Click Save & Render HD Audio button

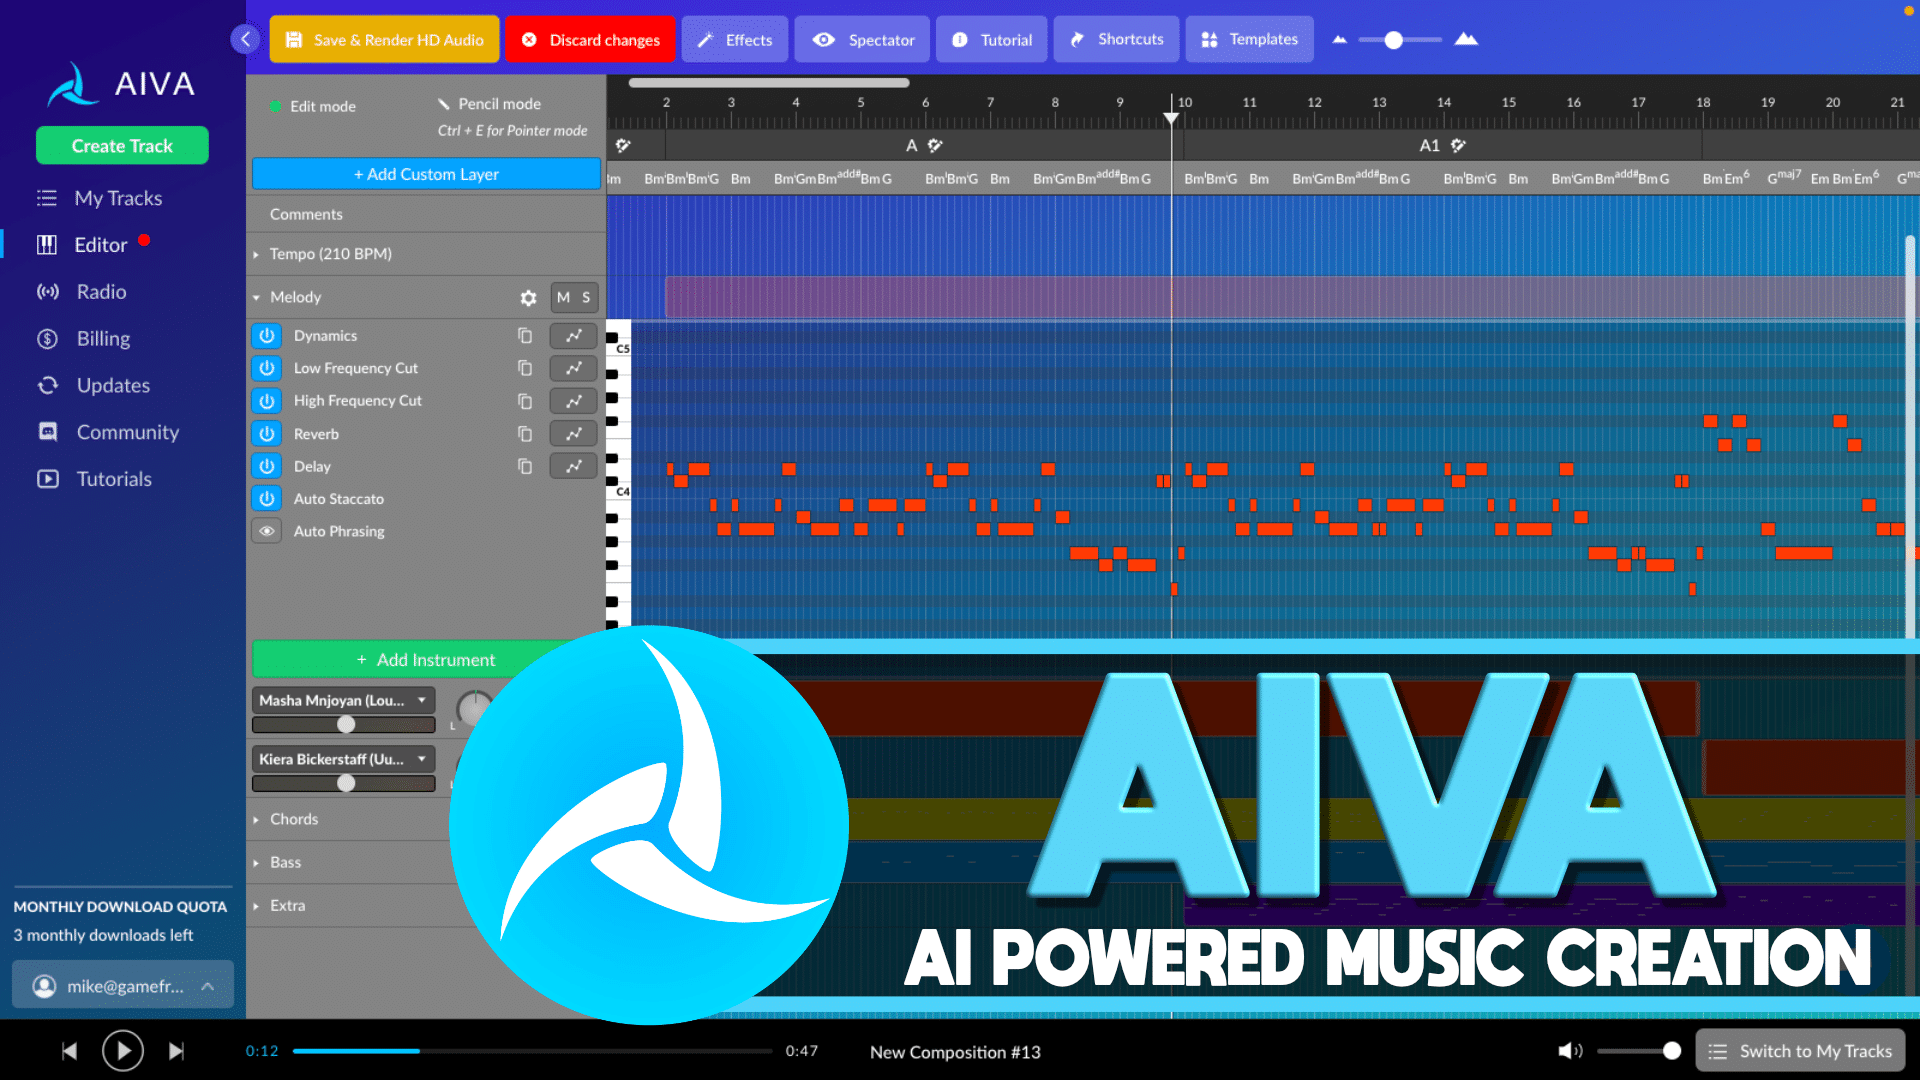385,38
